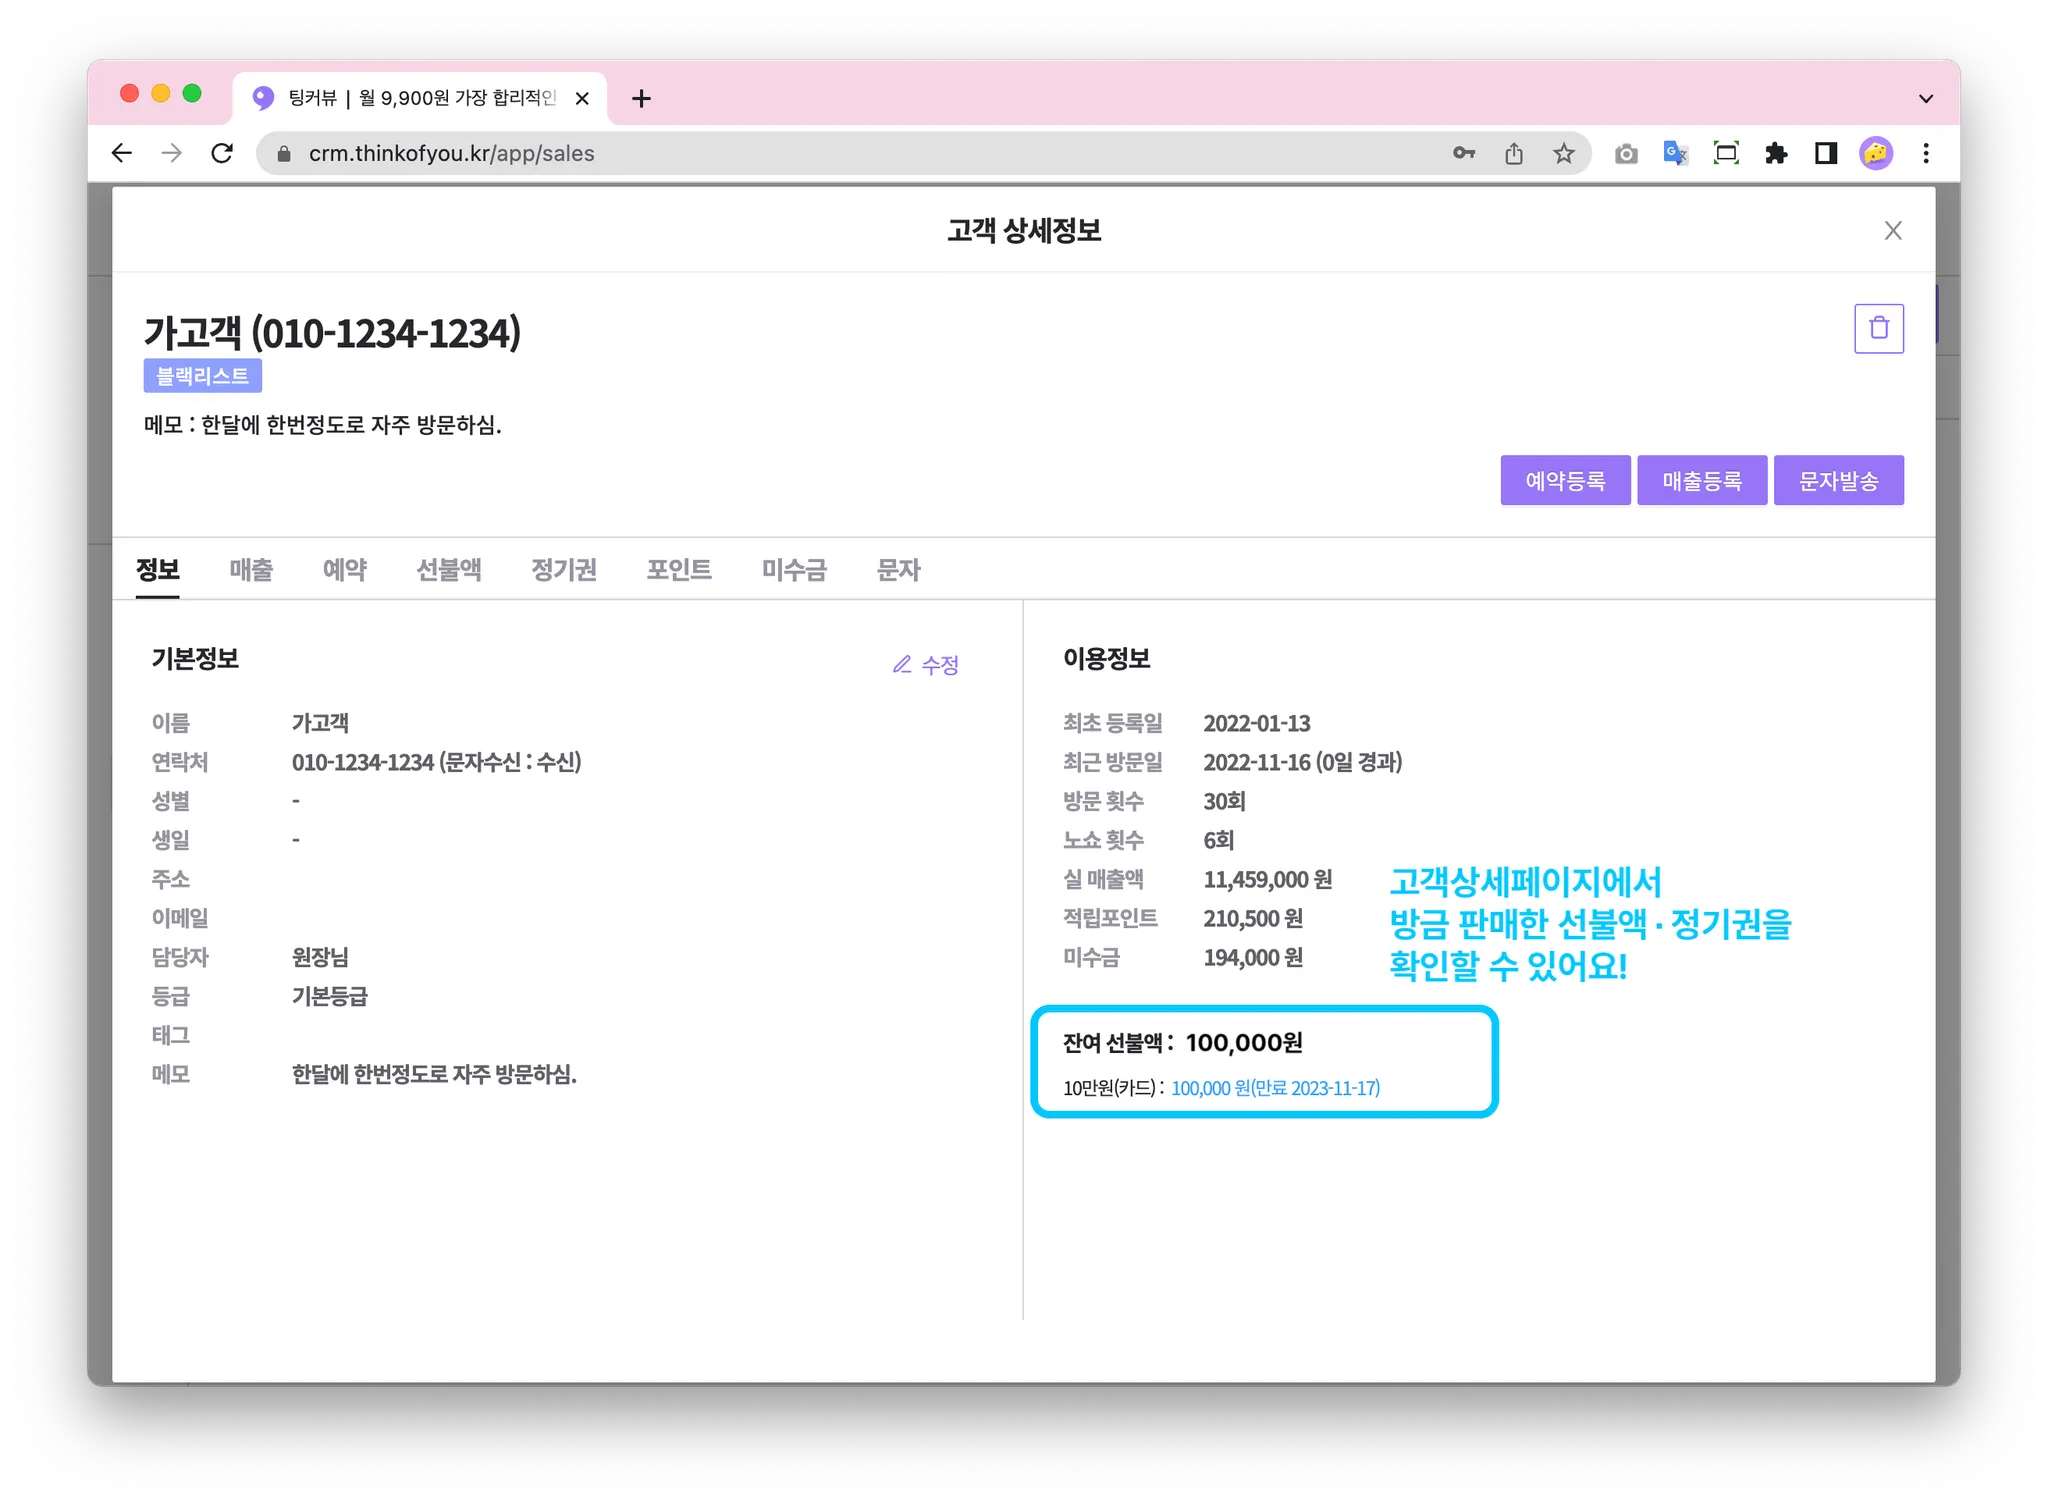
Task: Close the 고객 상세정보 dialog
Action: pos(1892,231)
